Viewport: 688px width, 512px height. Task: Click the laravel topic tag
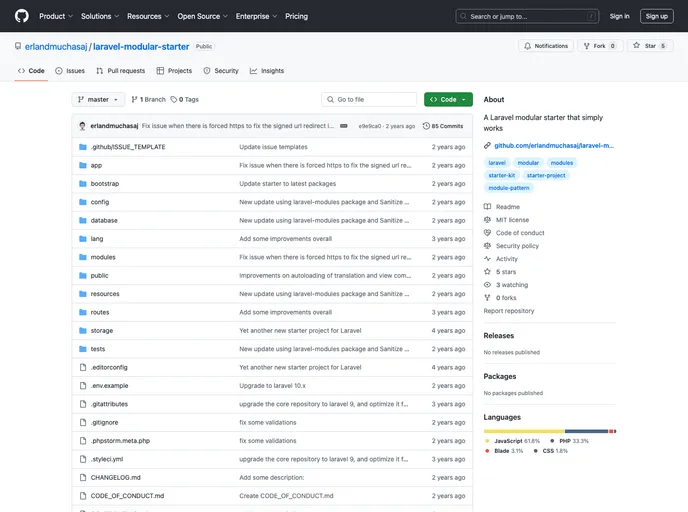[x=497, y=163]
